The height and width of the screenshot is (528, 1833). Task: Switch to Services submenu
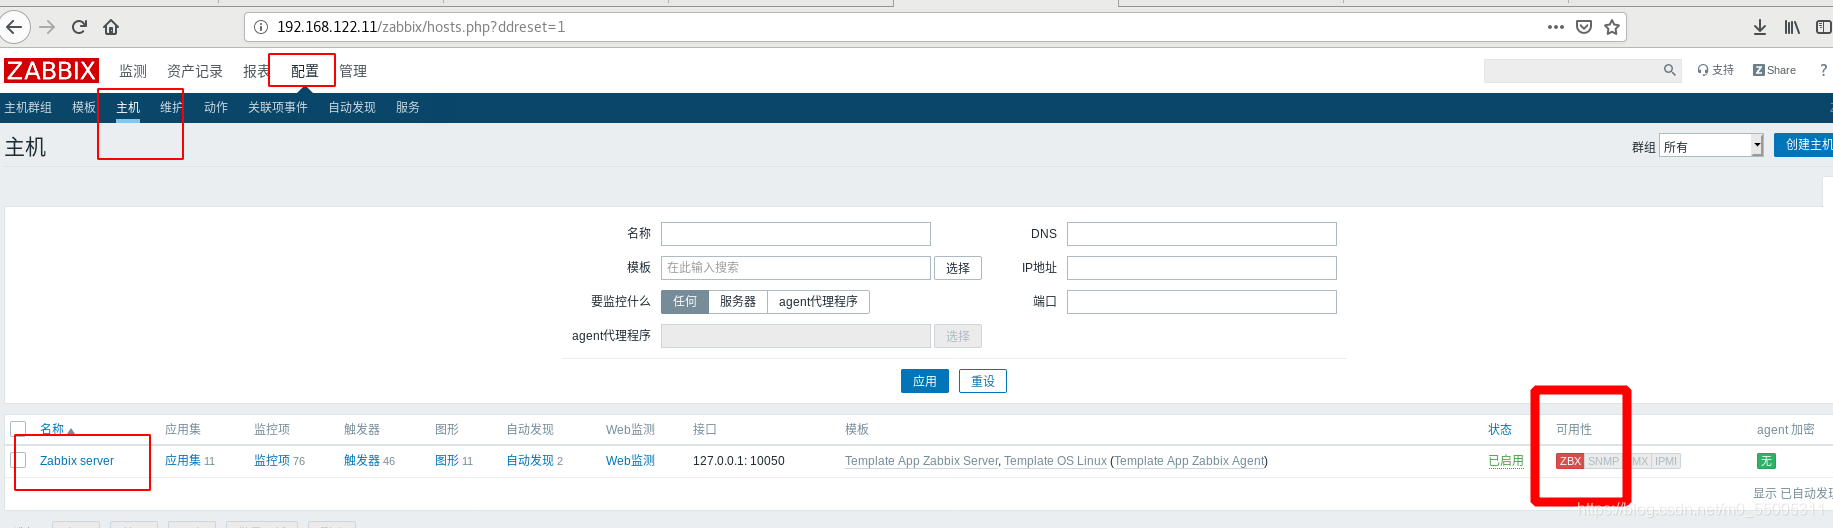pyautogui.click(x=408, y=107)
